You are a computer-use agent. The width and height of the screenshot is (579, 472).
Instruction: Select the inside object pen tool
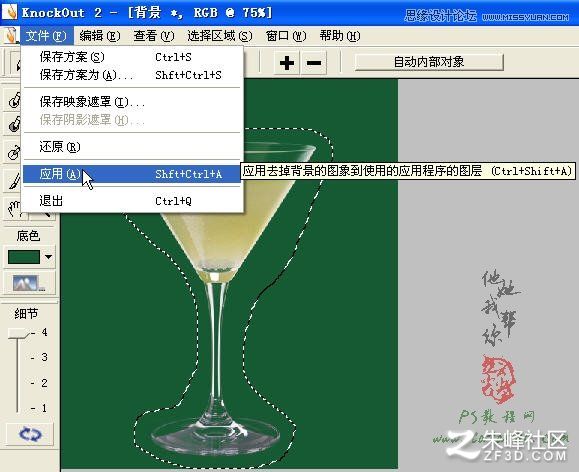tap(13, 99)
